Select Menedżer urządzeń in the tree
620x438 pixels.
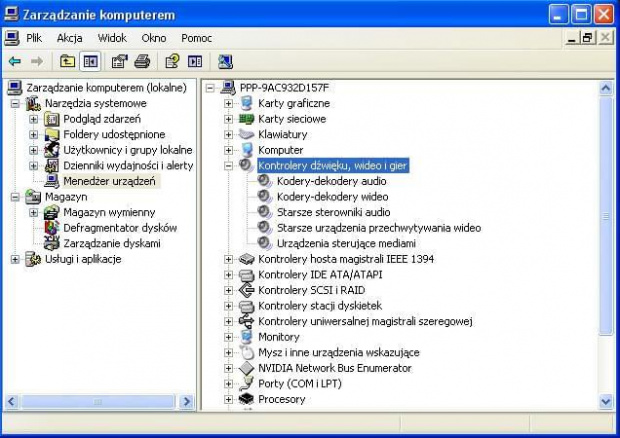pyautogui.click(x=110, y=181)
